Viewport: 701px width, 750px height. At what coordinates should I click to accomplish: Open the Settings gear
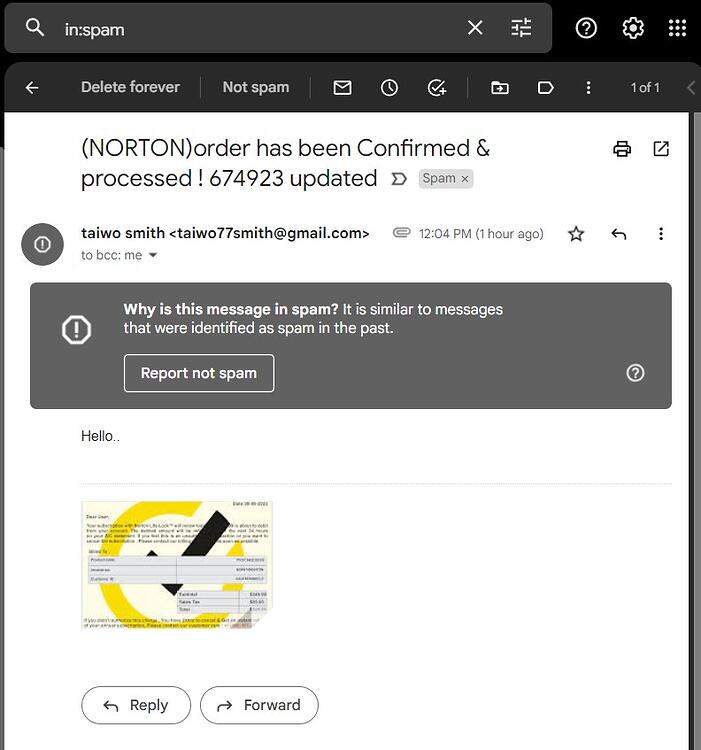[x=633, y=28]
